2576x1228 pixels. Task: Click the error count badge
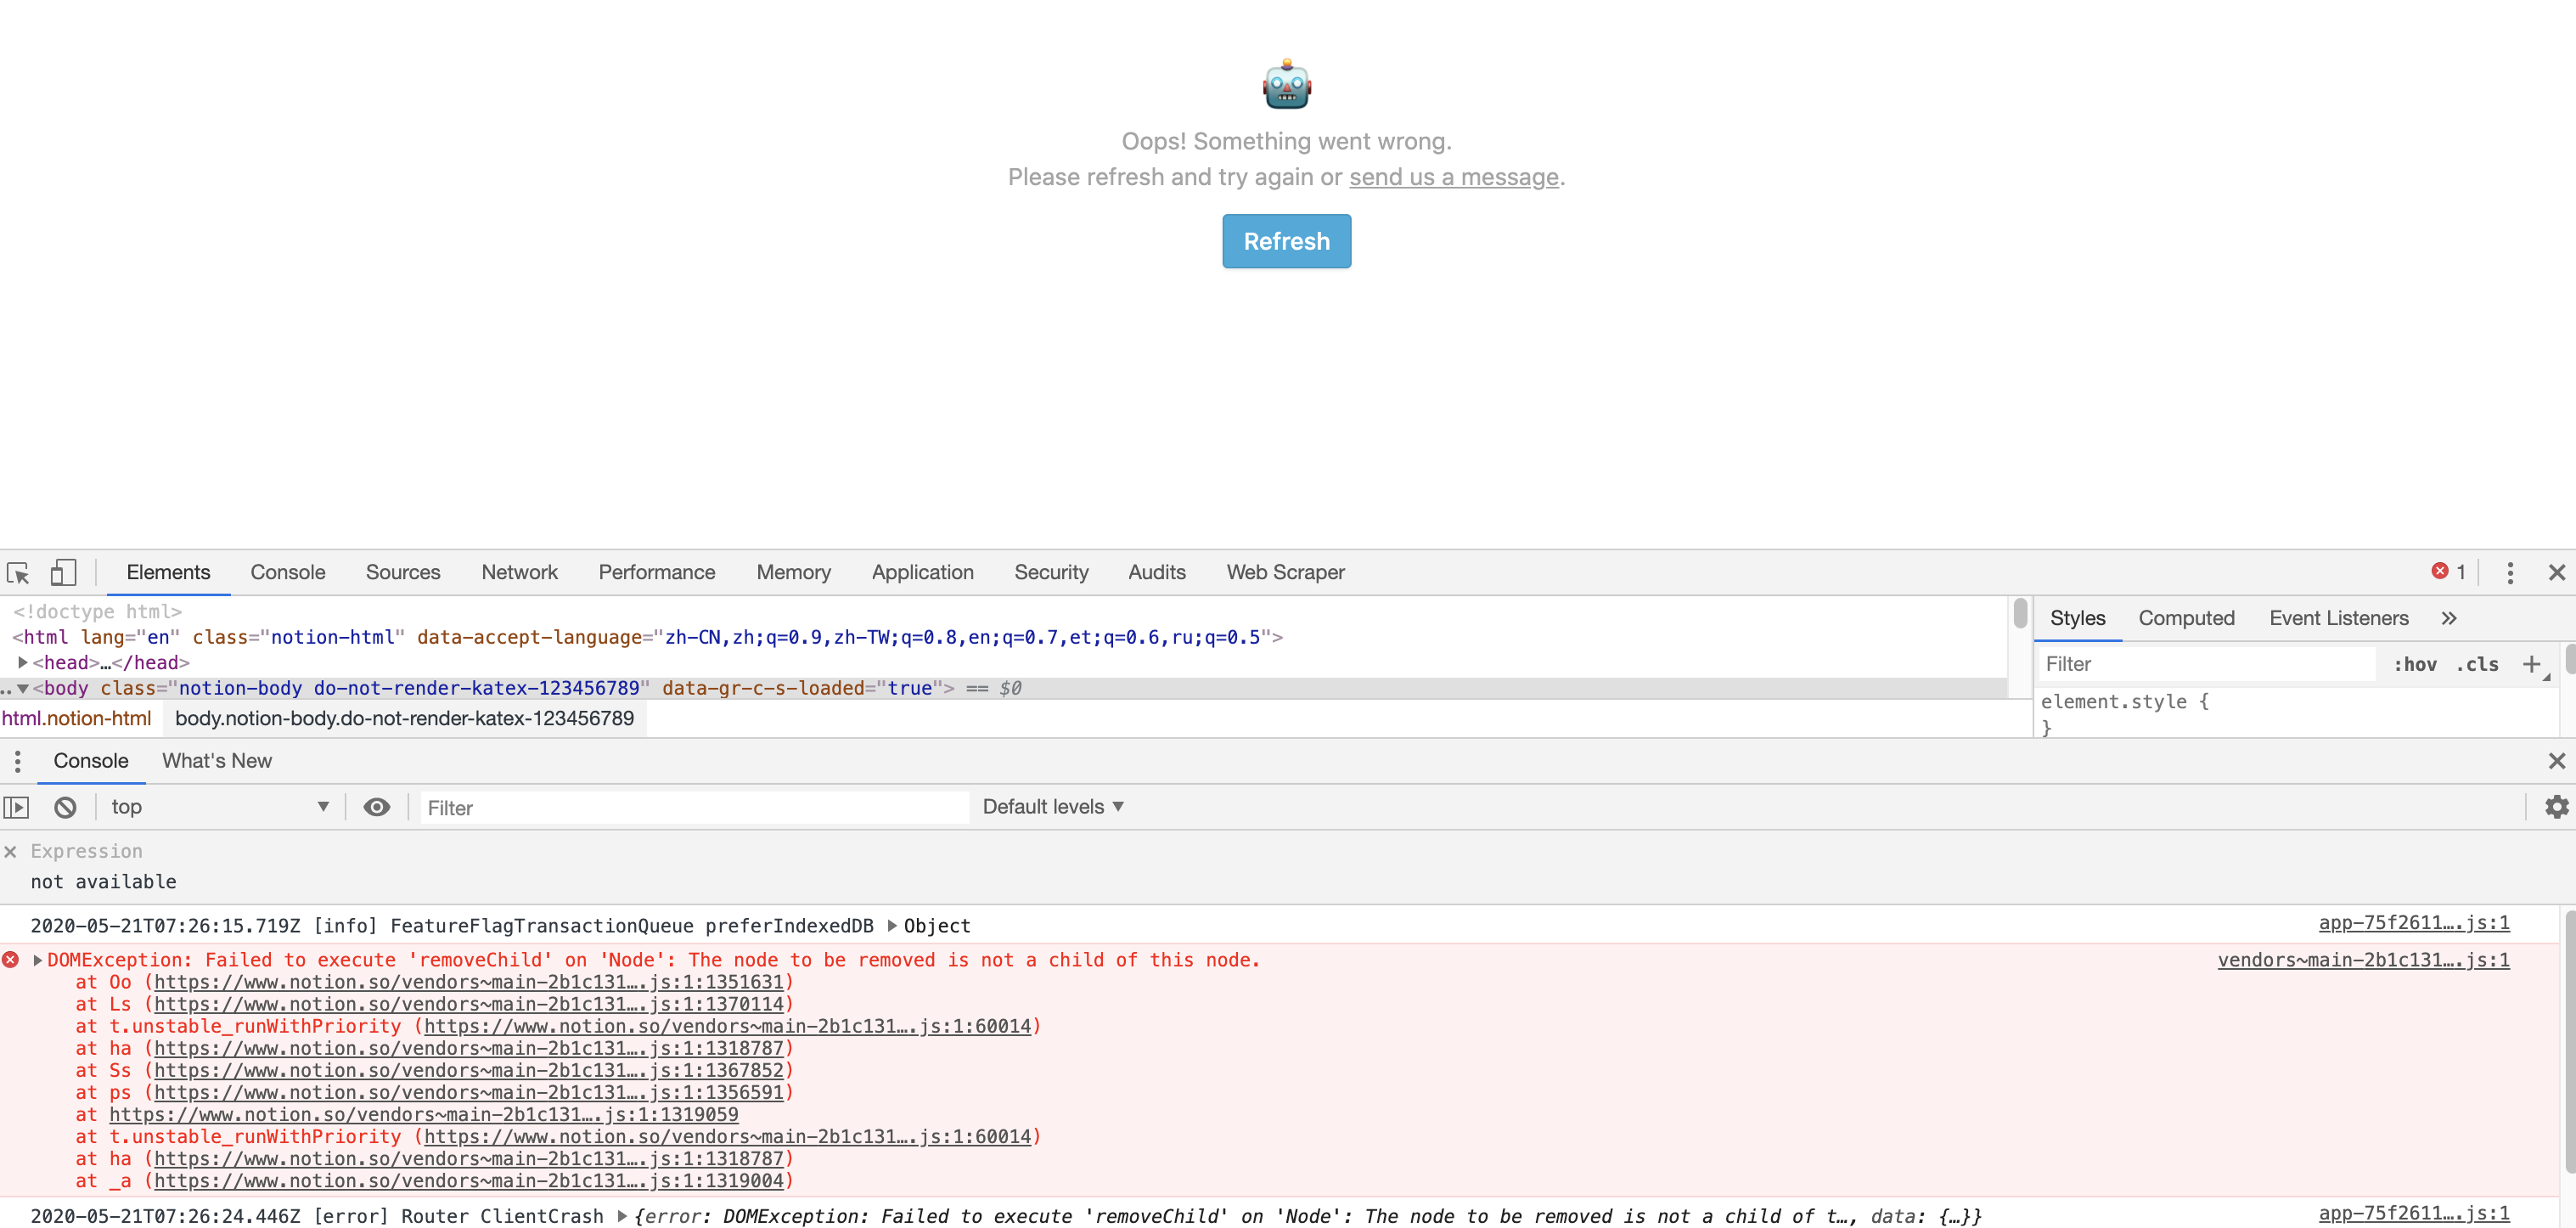2450,572
